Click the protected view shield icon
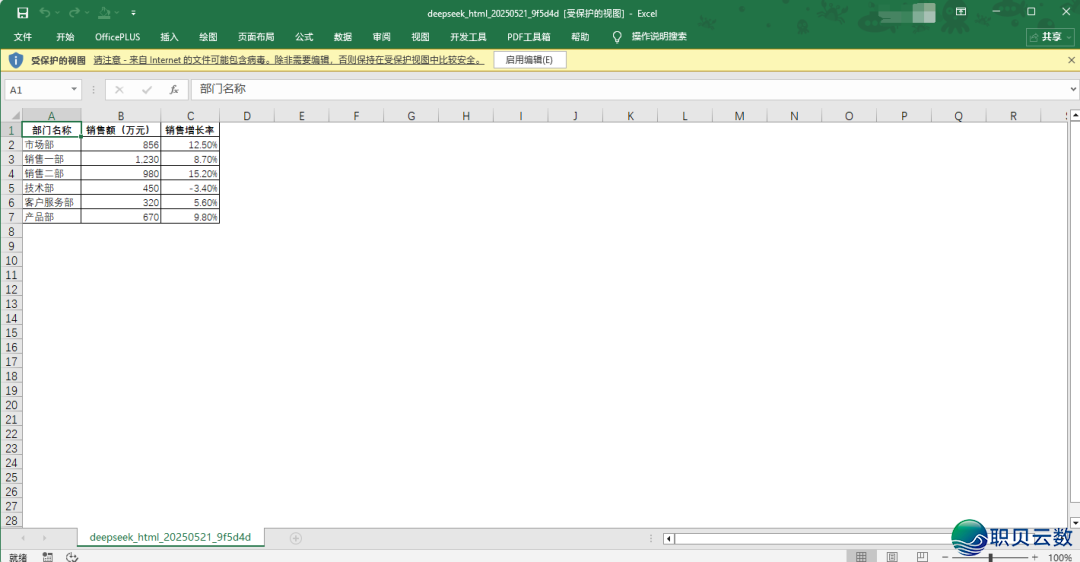Viewport: 1080px width, 562px height. (x=15, y=60)
